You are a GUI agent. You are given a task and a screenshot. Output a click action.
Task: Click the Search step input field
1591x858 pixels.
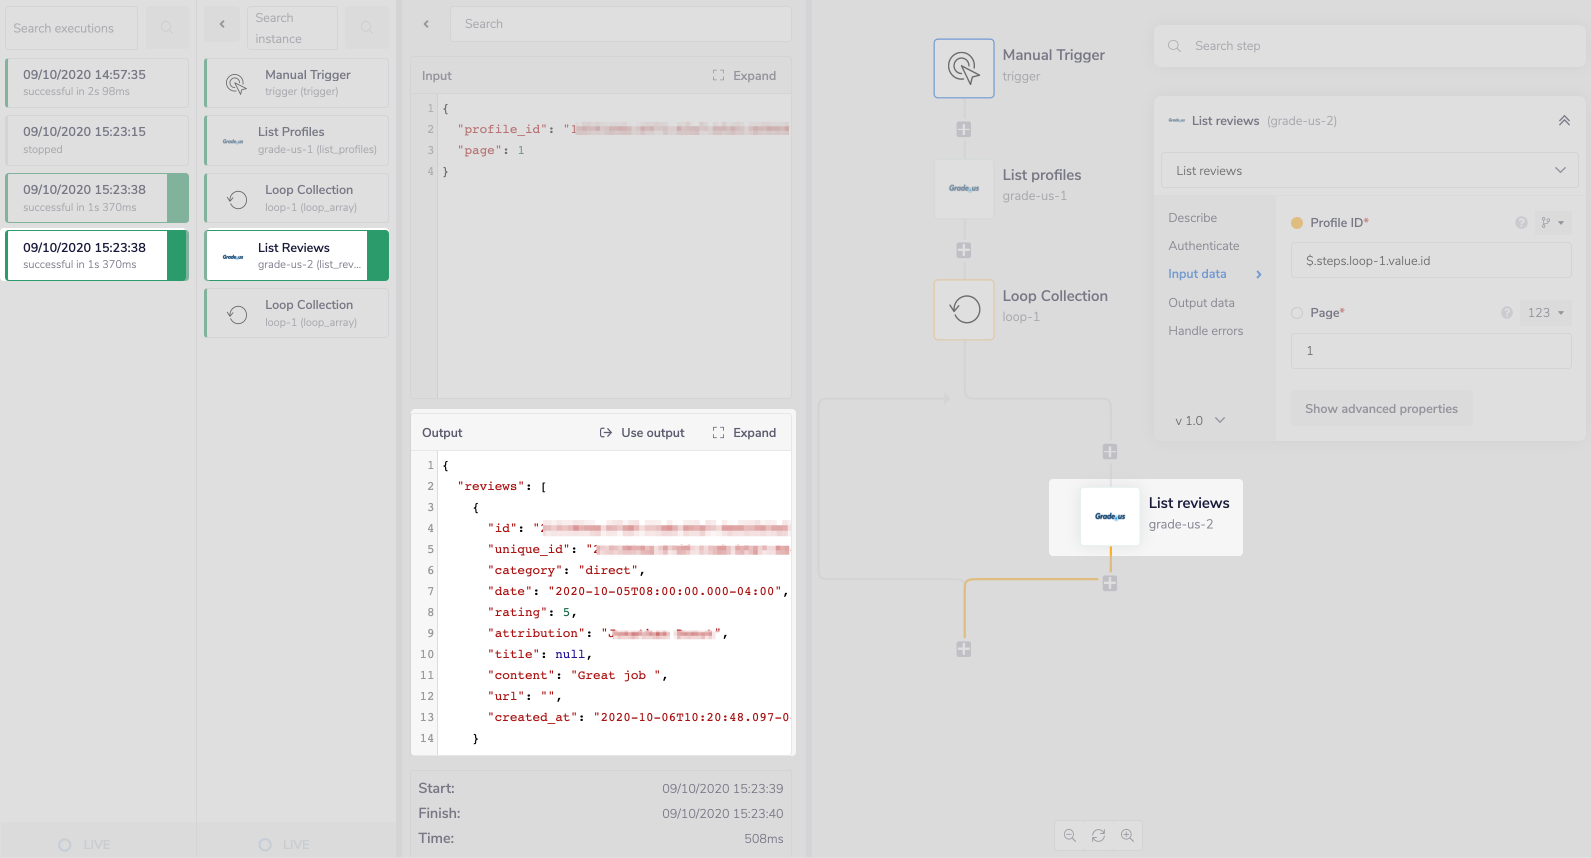(x=1380, y=46)
